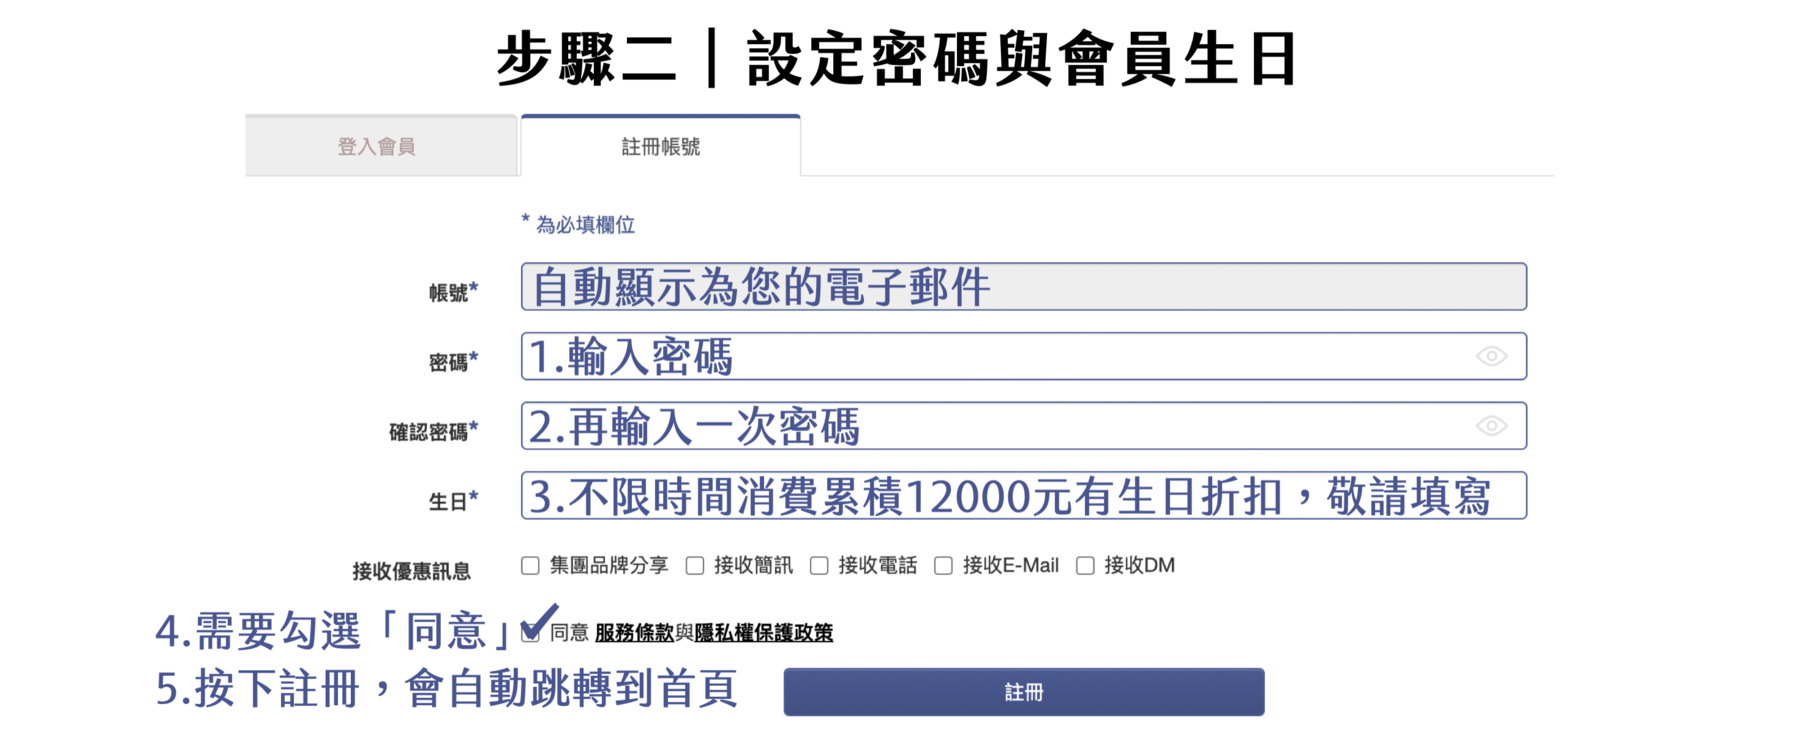
Task: Click the 接收優惠訊息 label
Action: [x=411, y=571]
